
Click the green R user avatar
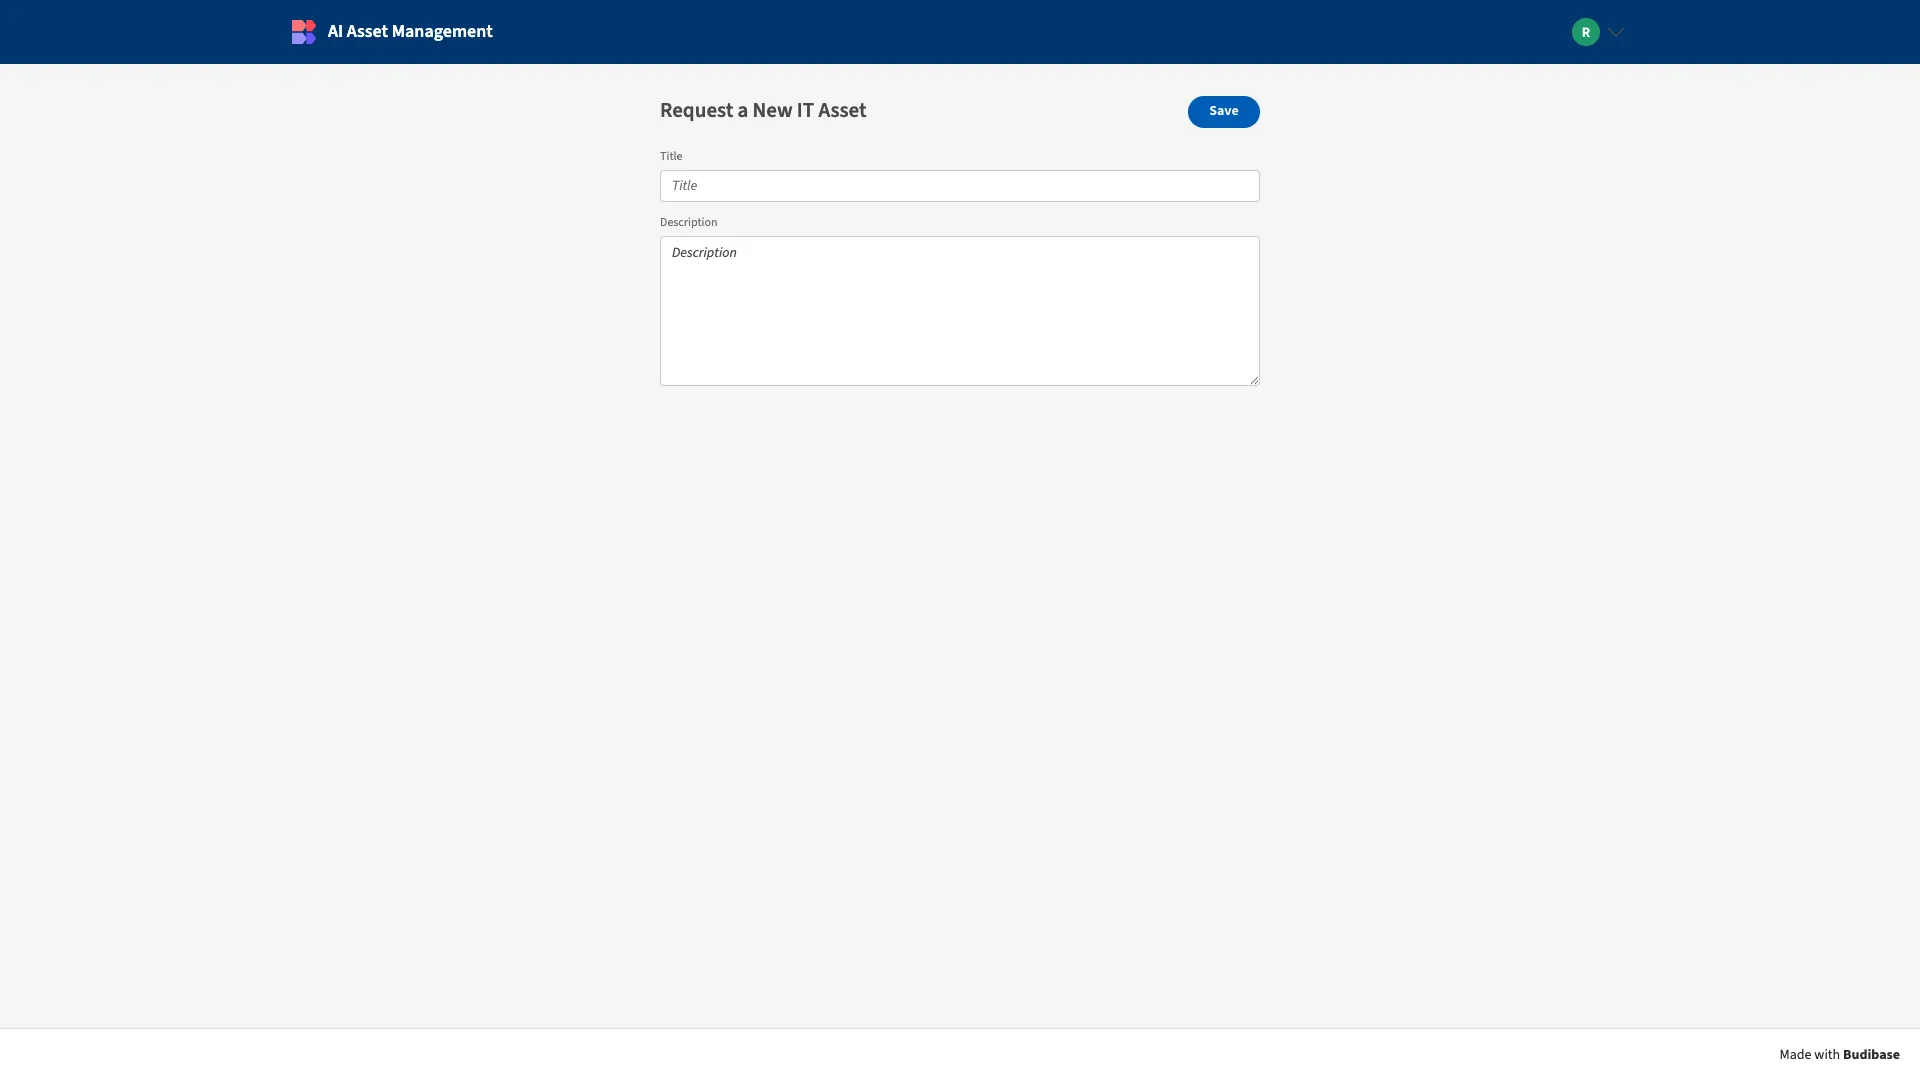[x=1585, y=32]
